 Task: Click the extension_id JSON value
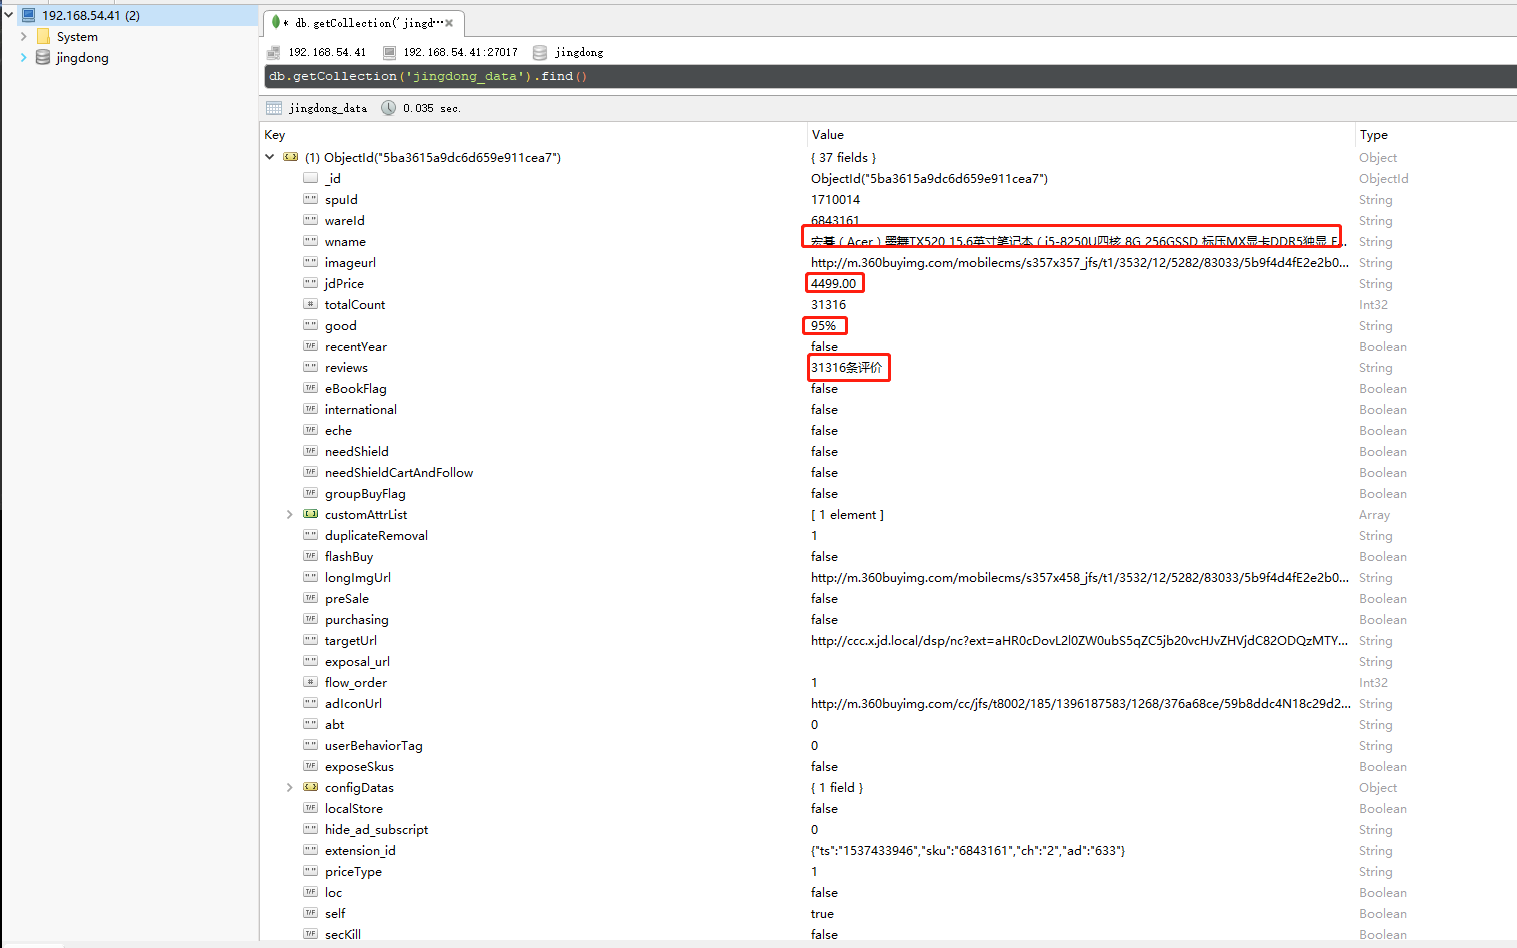point(968,850)
